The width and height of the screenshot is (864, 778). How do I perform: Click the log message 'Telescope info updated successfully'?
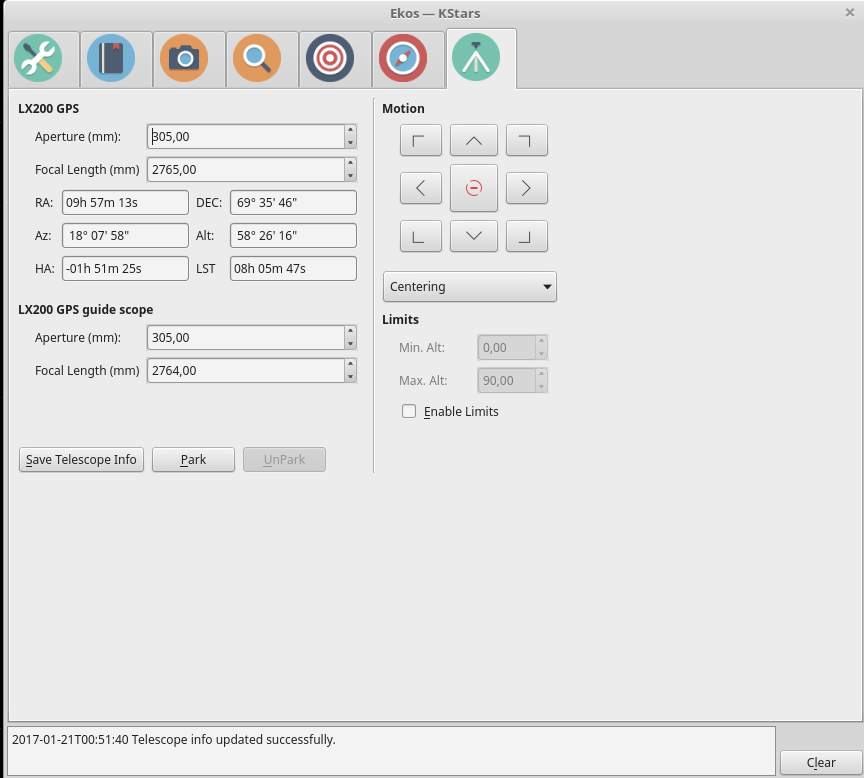click(x=234, y=739)
